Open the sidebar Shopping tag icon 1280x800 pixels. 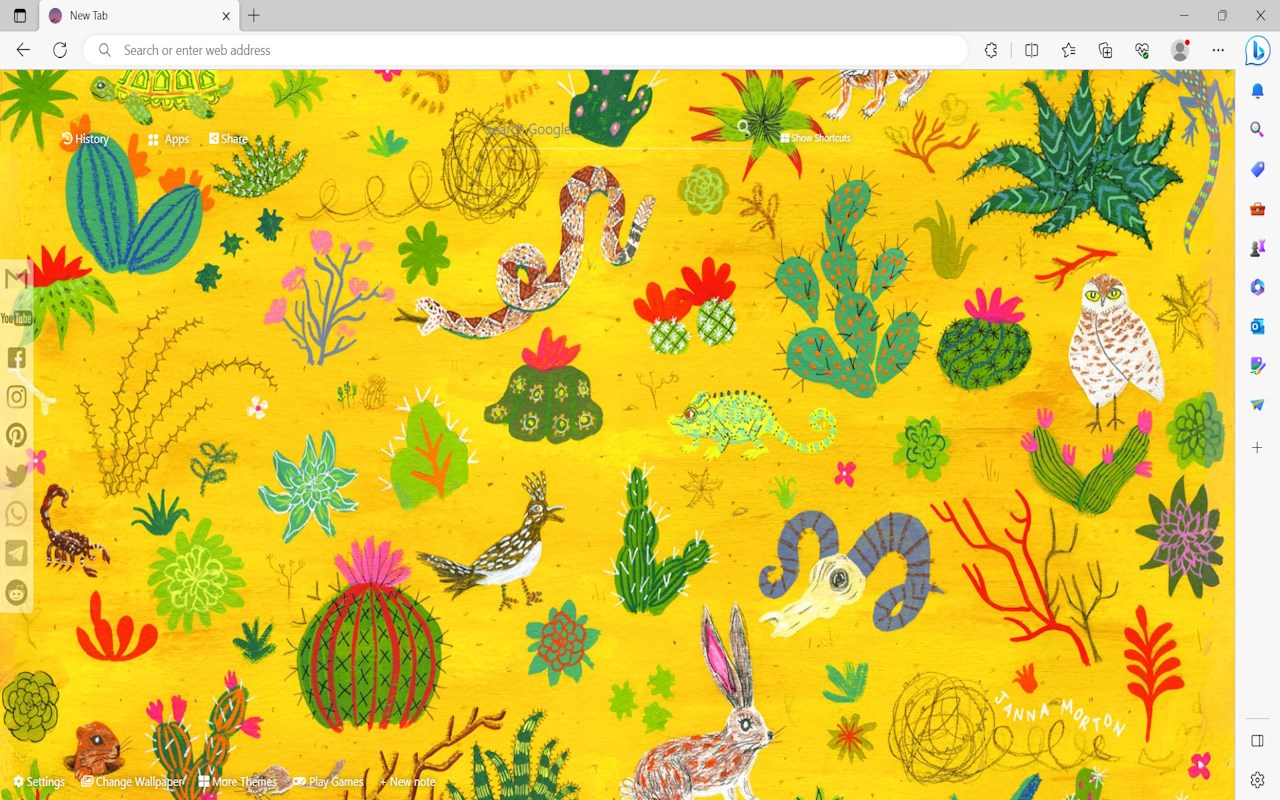[1258, 170]
